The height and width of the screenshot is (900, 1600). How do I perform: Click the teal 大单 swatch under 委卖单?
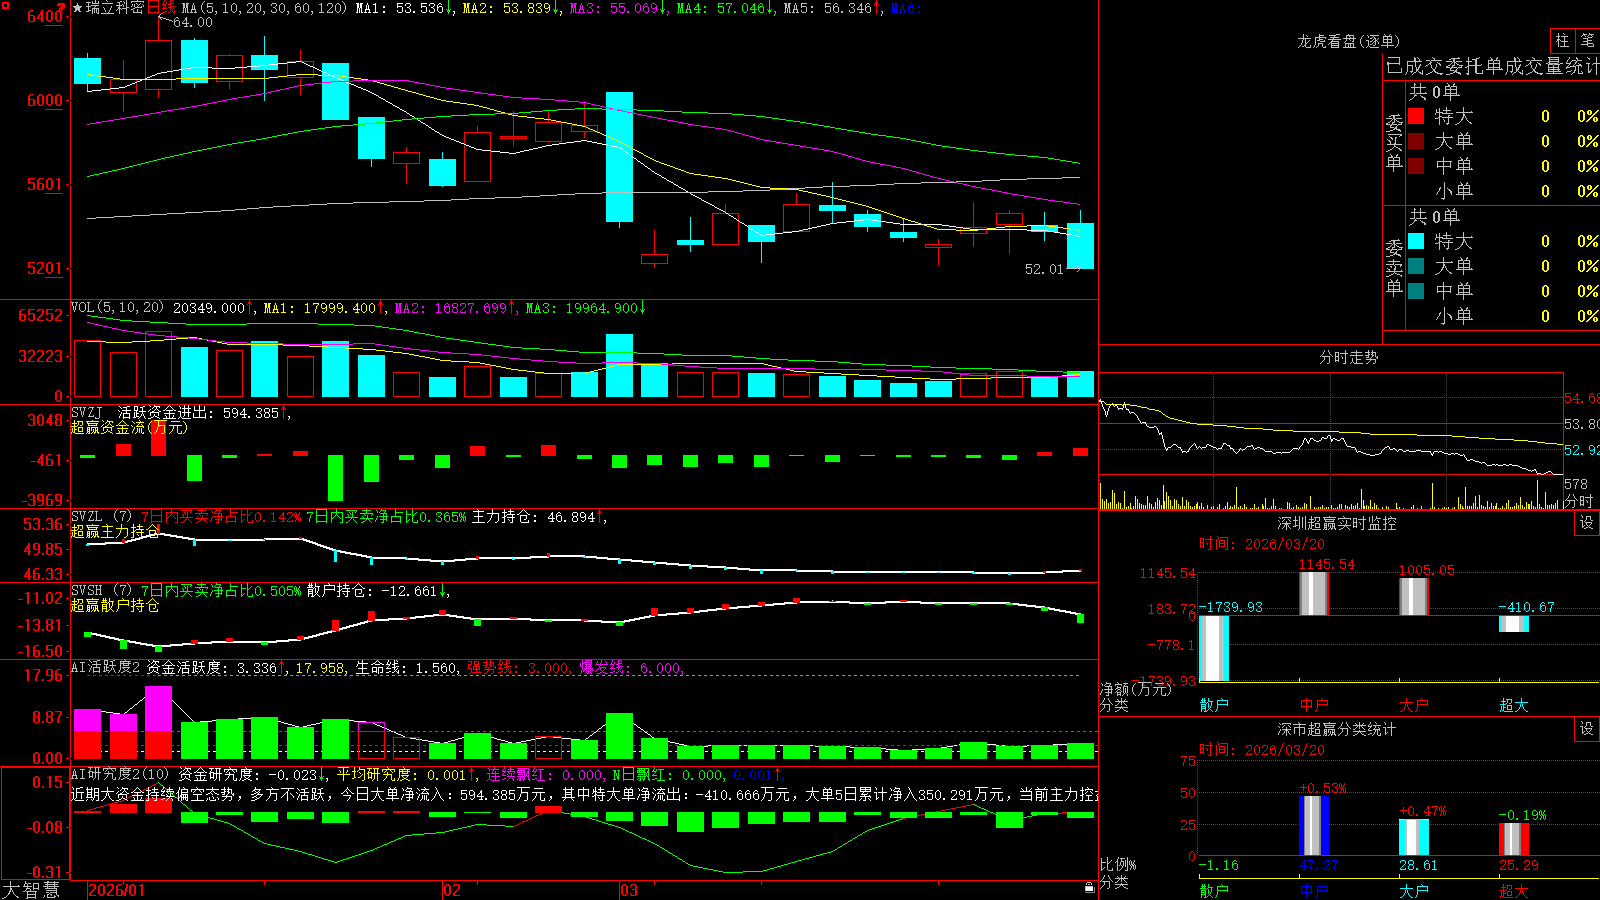point(1416,266)
